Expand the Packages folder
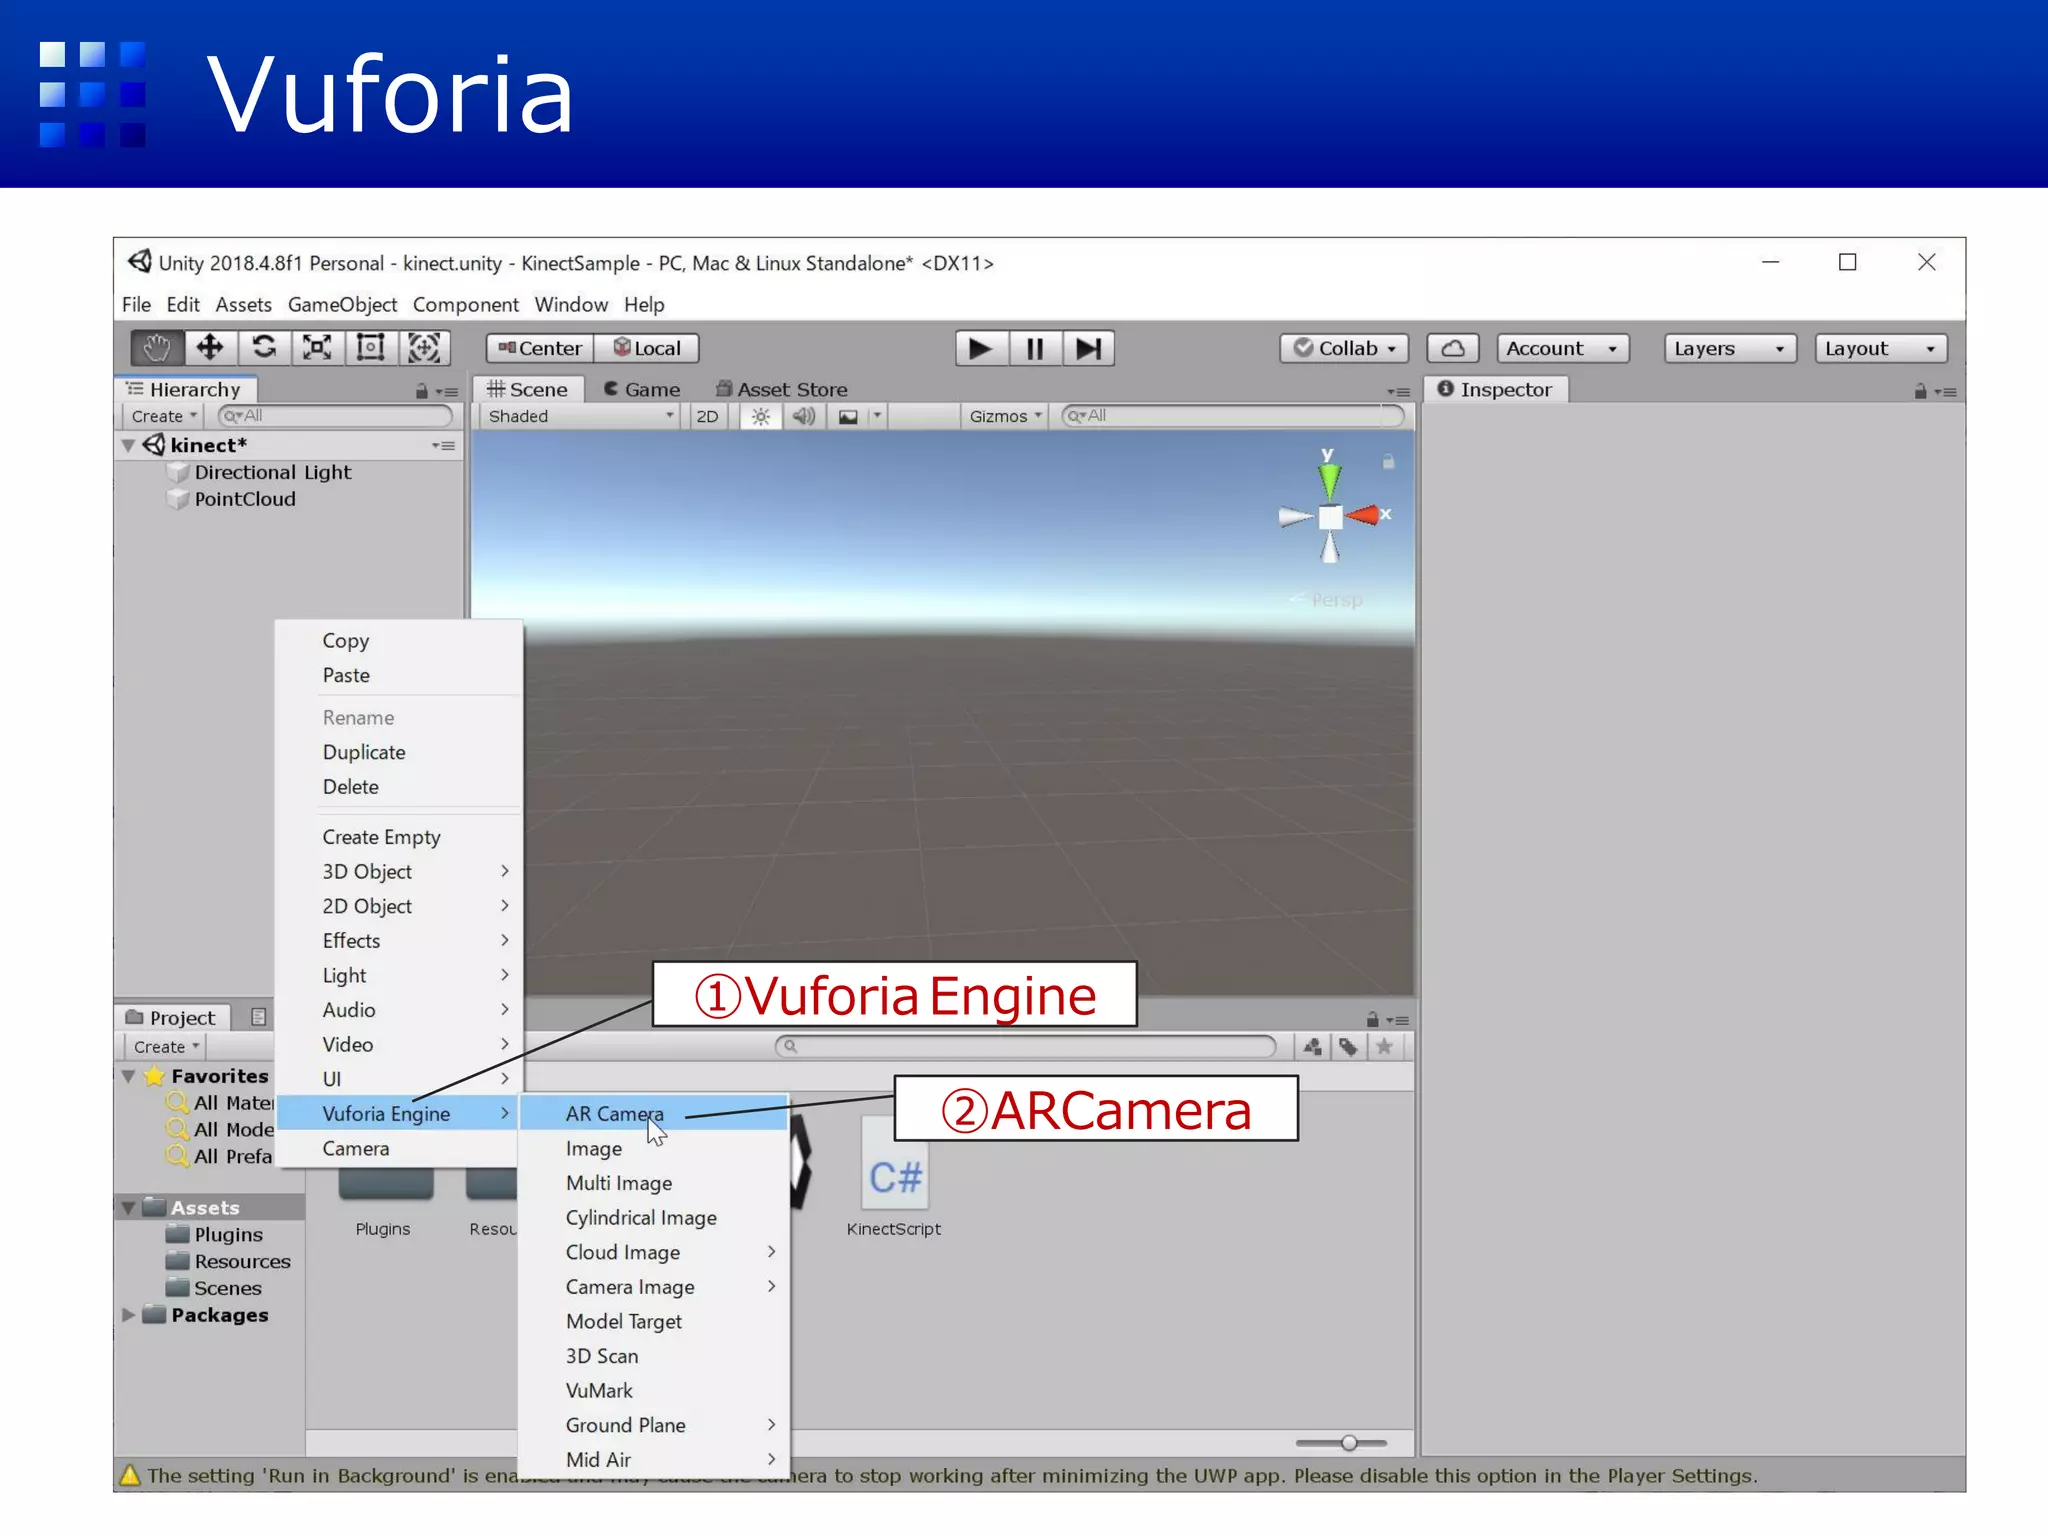Viewport: 2048px width, 1536px height. click(128, 1315)
